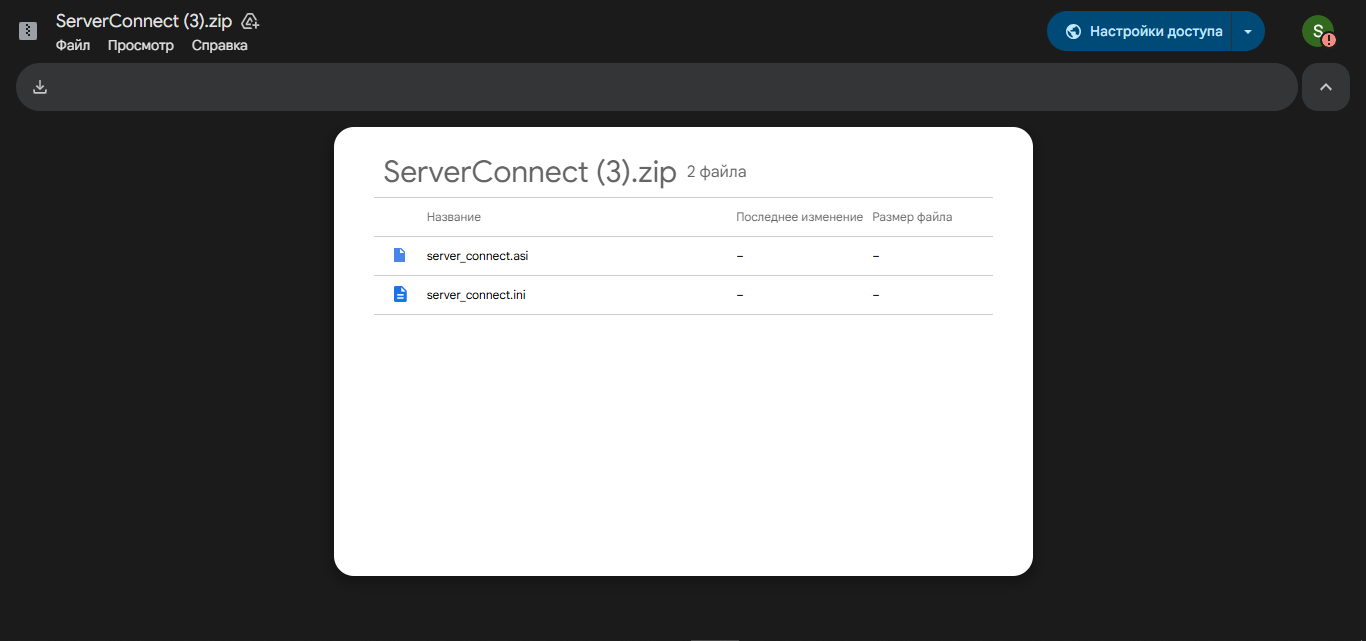This screenshot has height=641, width=1366.
Task: Open the server_connect.asi file name
Action: click(477, 256)
